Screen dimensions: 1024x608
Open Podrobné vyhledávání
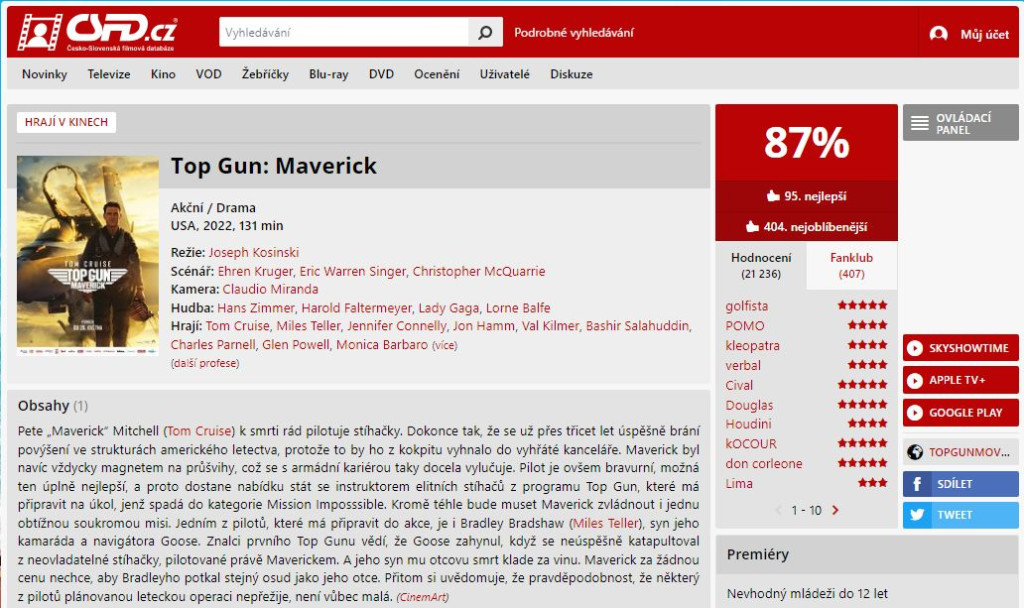573,33
